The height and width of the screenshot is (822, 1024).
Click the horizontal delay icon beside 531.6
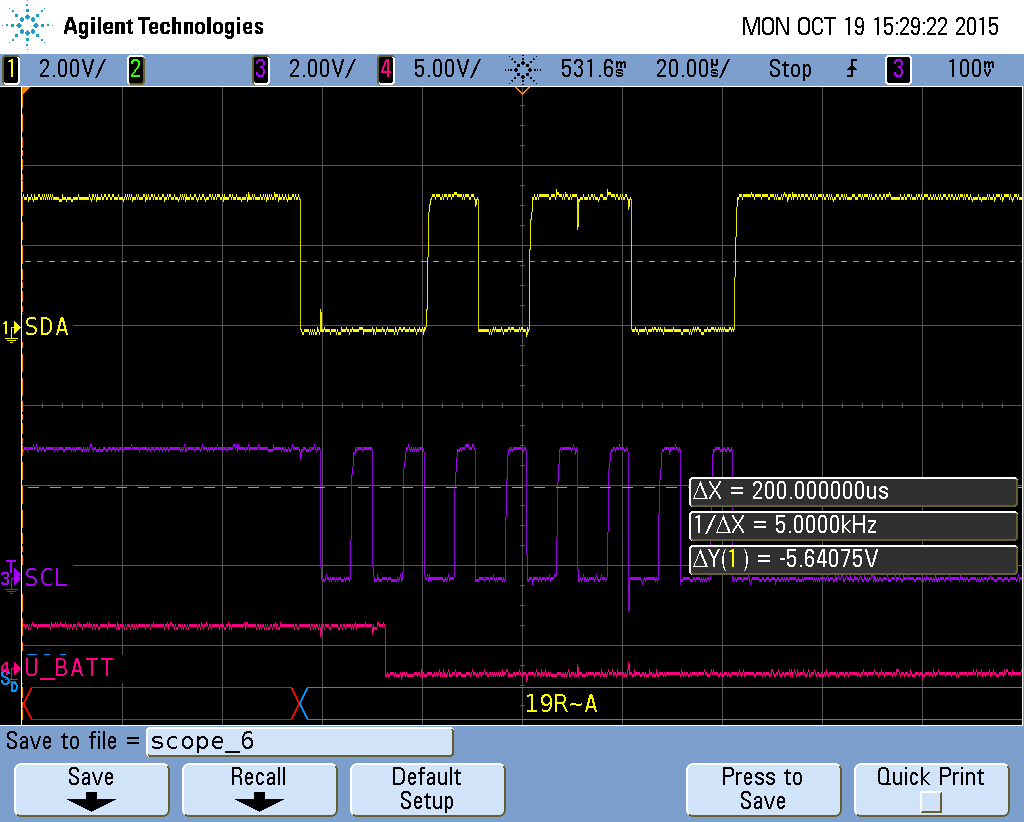(521, 69)
